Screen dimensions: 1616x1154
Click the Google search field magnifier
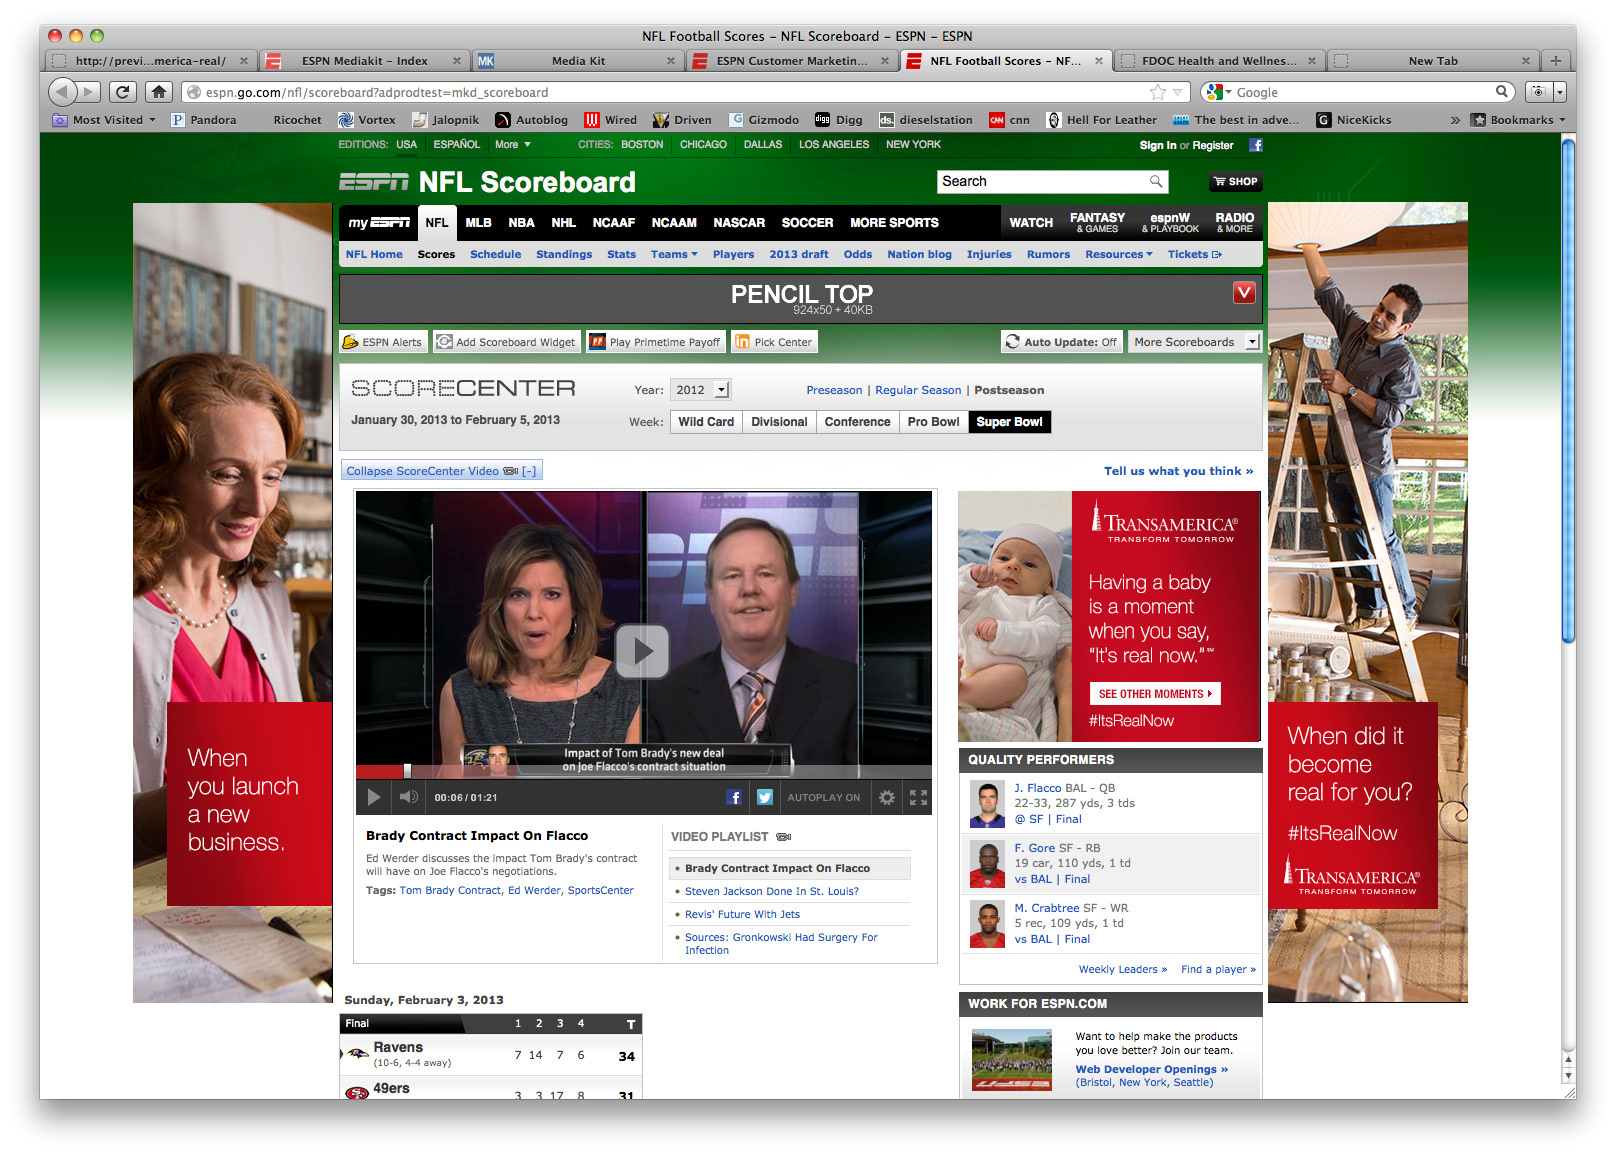click(x=1502, y=92)
